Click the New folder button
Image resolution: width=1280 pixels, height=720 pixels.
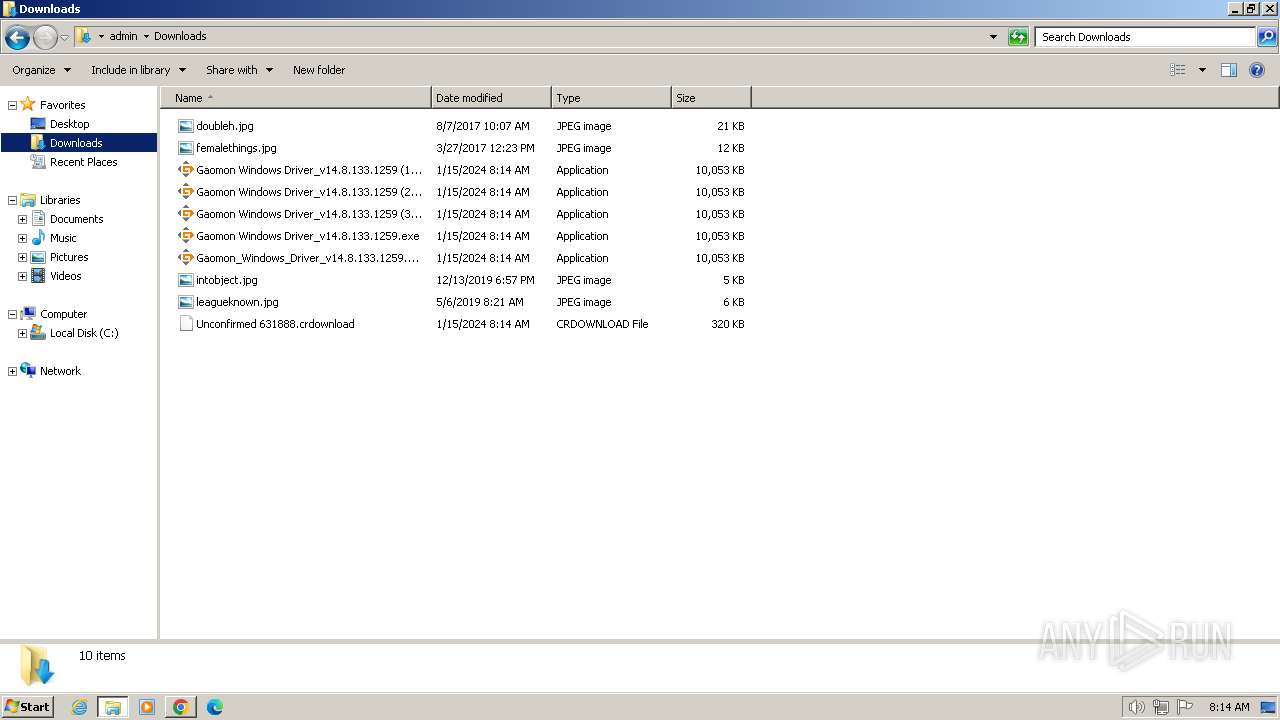coord(319,70)
